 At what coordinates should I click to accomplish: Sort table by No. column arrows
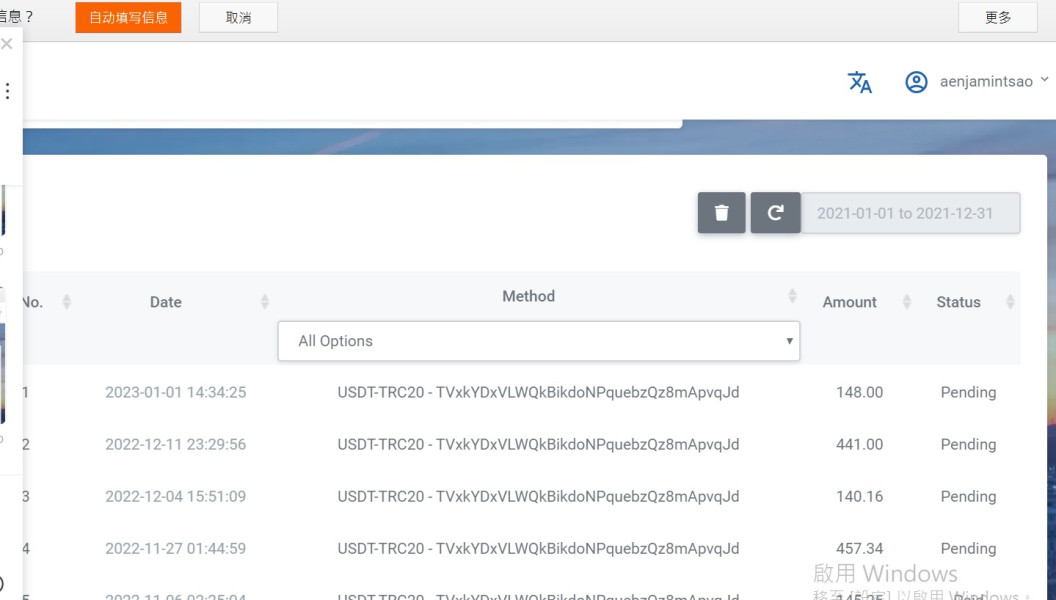[66, 302]
